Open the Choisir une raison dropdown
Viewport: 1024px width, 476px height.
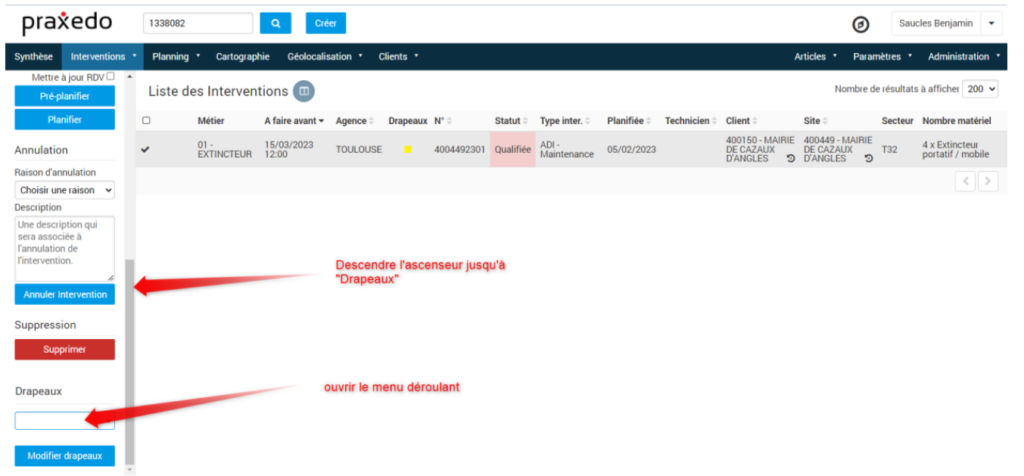[65, 189]
